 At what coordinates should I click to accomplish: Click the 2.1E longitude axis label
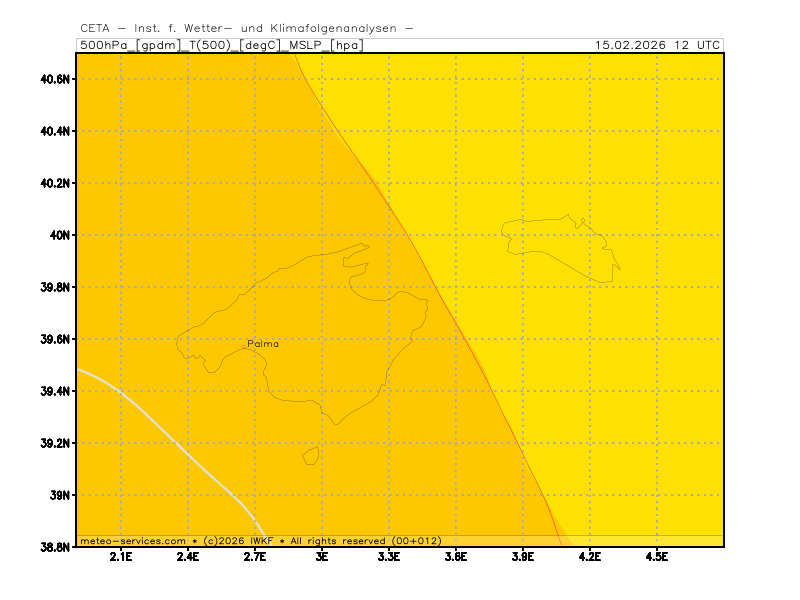tap(121, 557)
